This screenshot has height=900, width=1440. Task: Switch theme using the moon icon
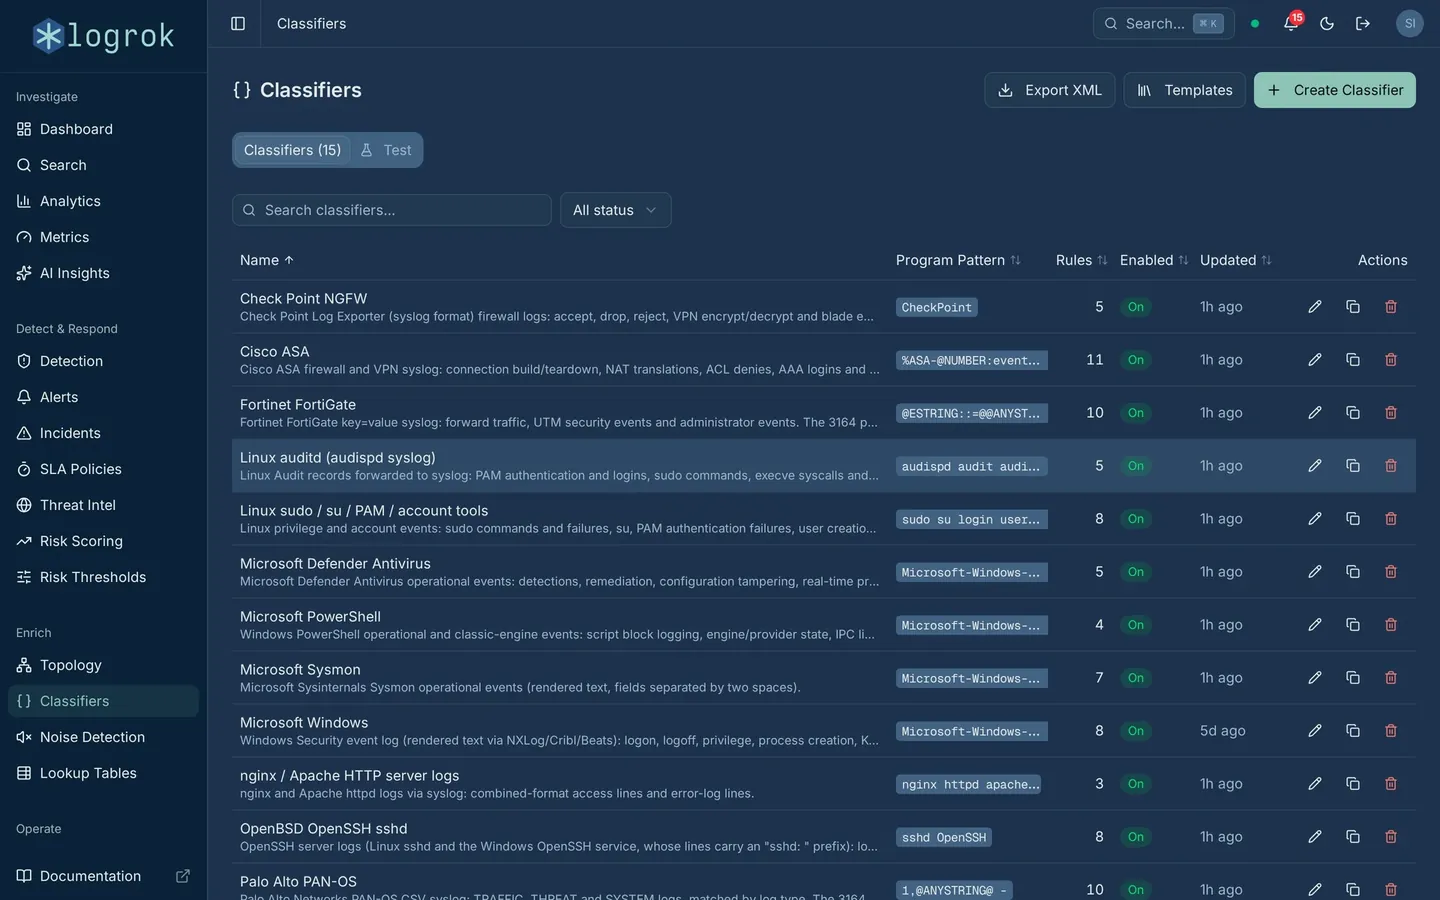pyautogui.click(x=1327, y=23)
